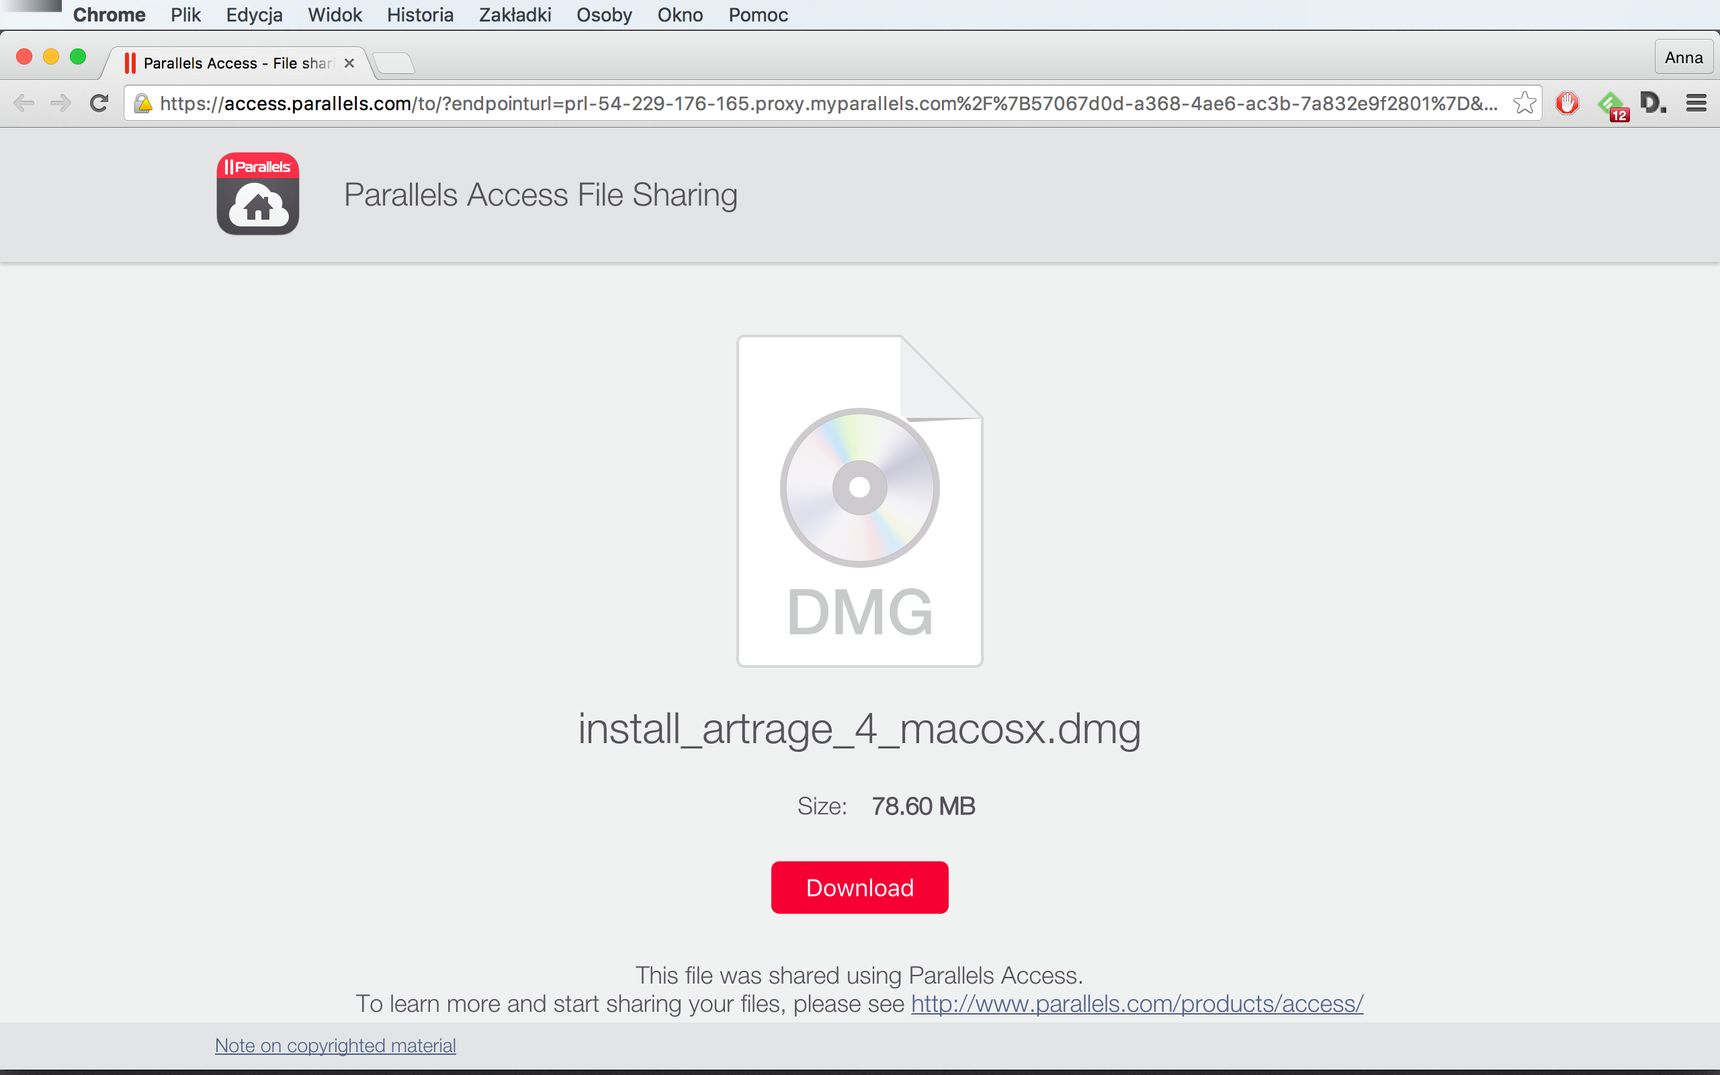Open the Anna profile button

coord(1684,58)
